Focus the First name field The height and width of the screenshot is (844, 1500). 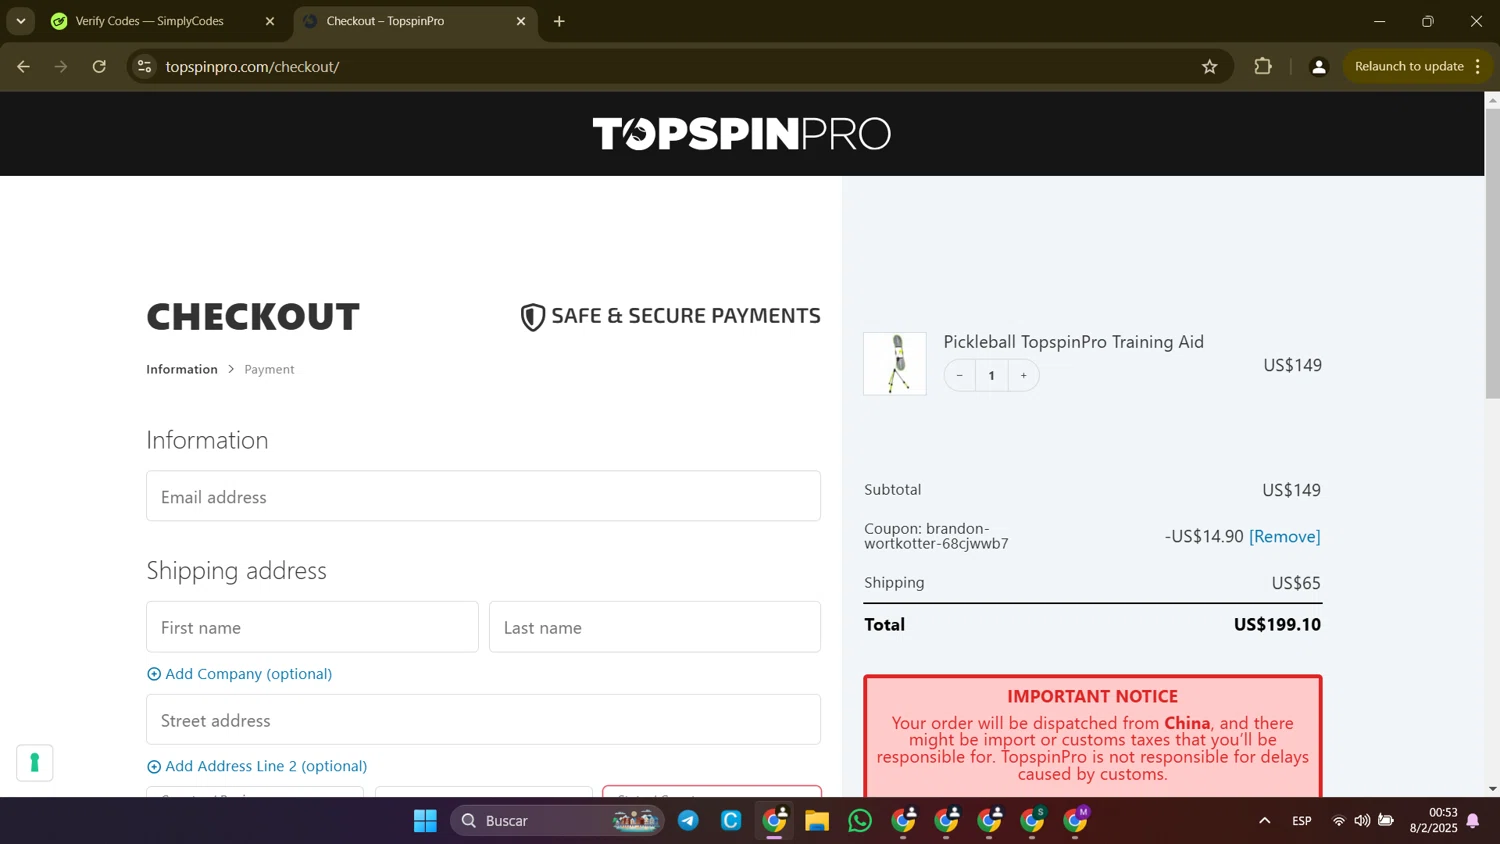pyautogui.click(x=312, y=627)
